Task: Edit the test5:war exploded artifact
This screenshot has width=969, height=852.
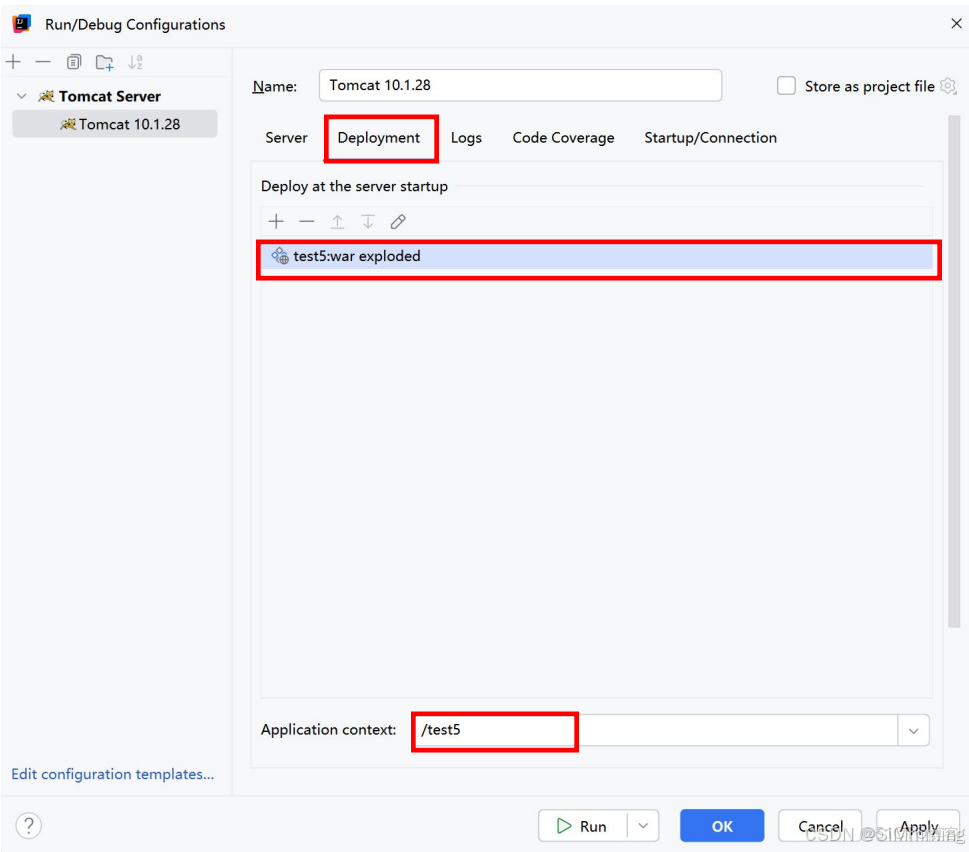Action: tap(398, 221)
